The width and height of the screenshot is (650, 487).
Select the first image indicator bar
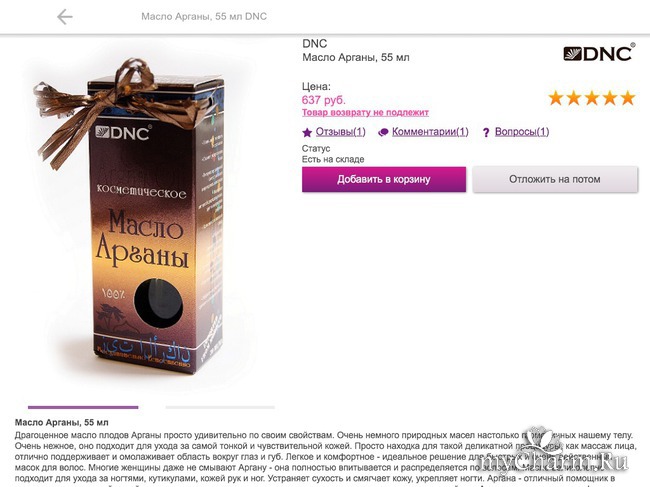pos(83,407)
